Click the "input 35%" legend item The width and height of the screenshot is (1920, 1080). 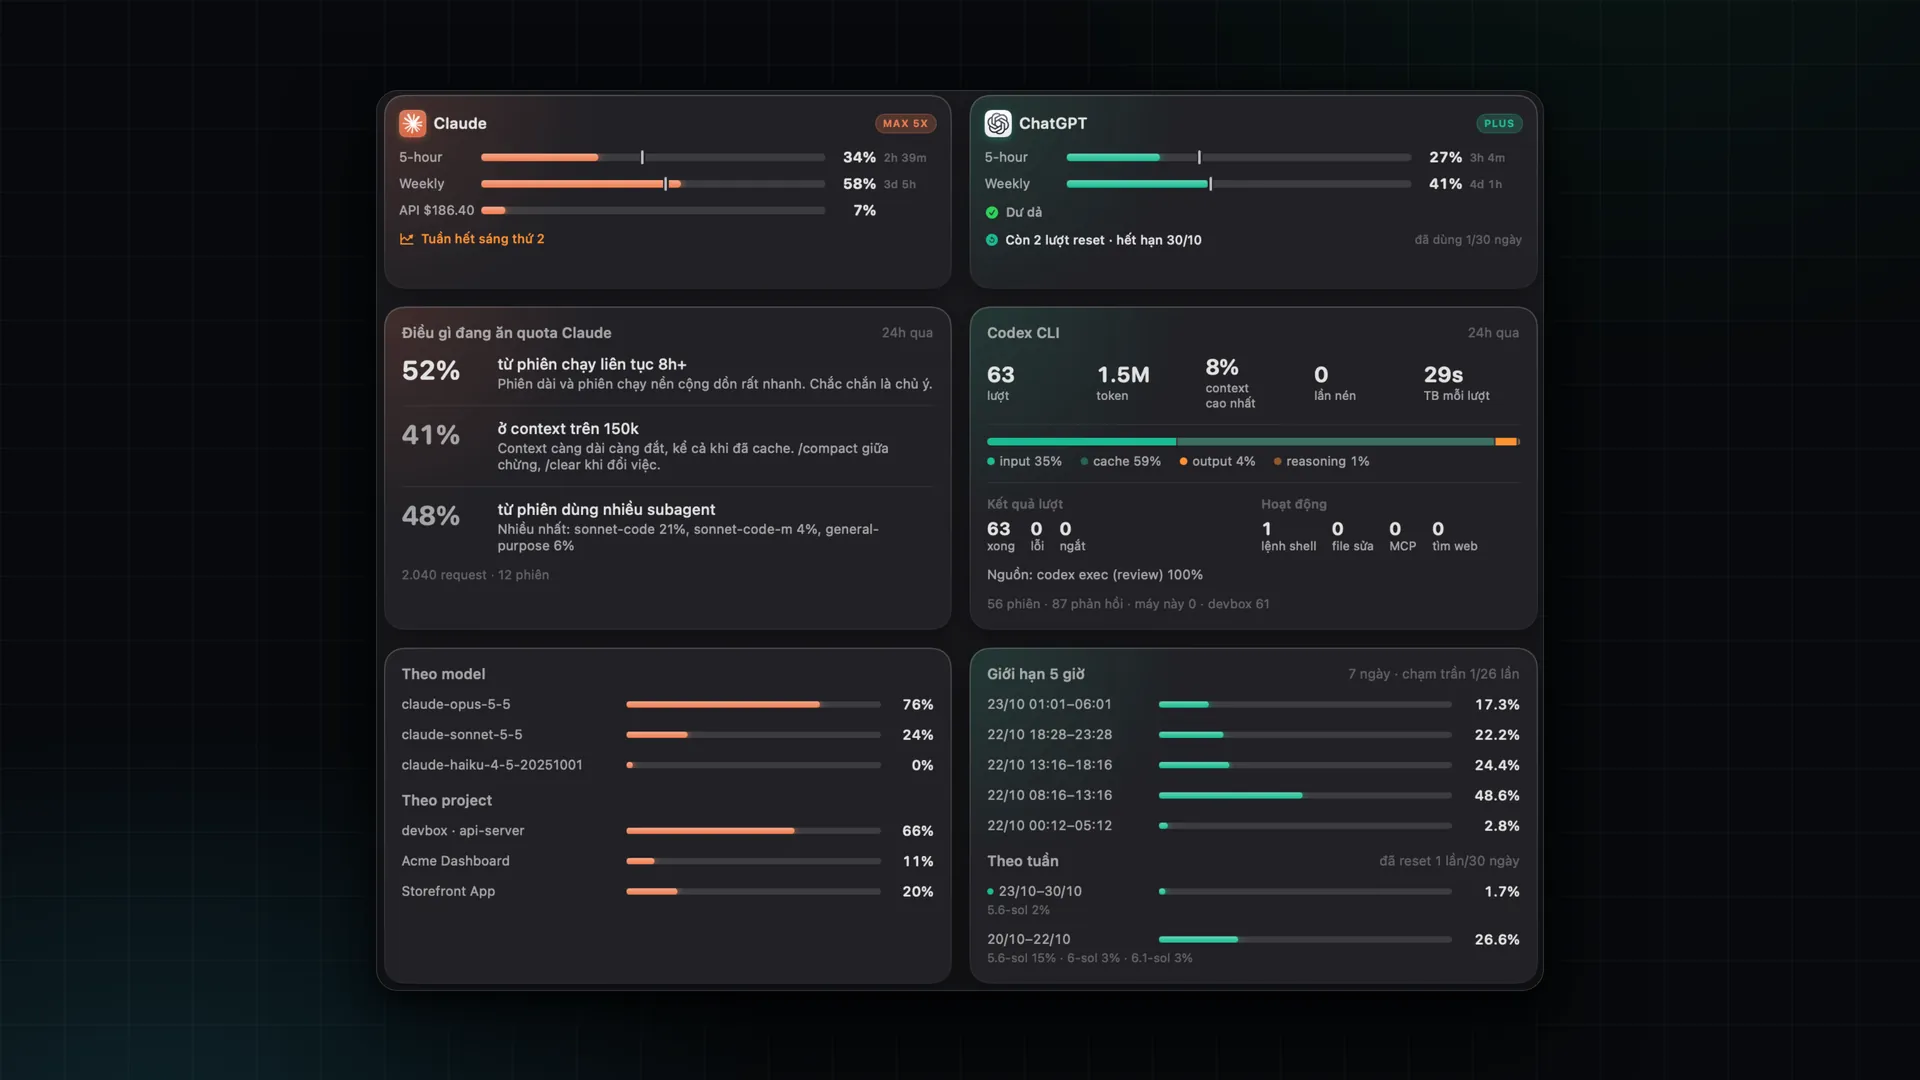point(1024,461)
